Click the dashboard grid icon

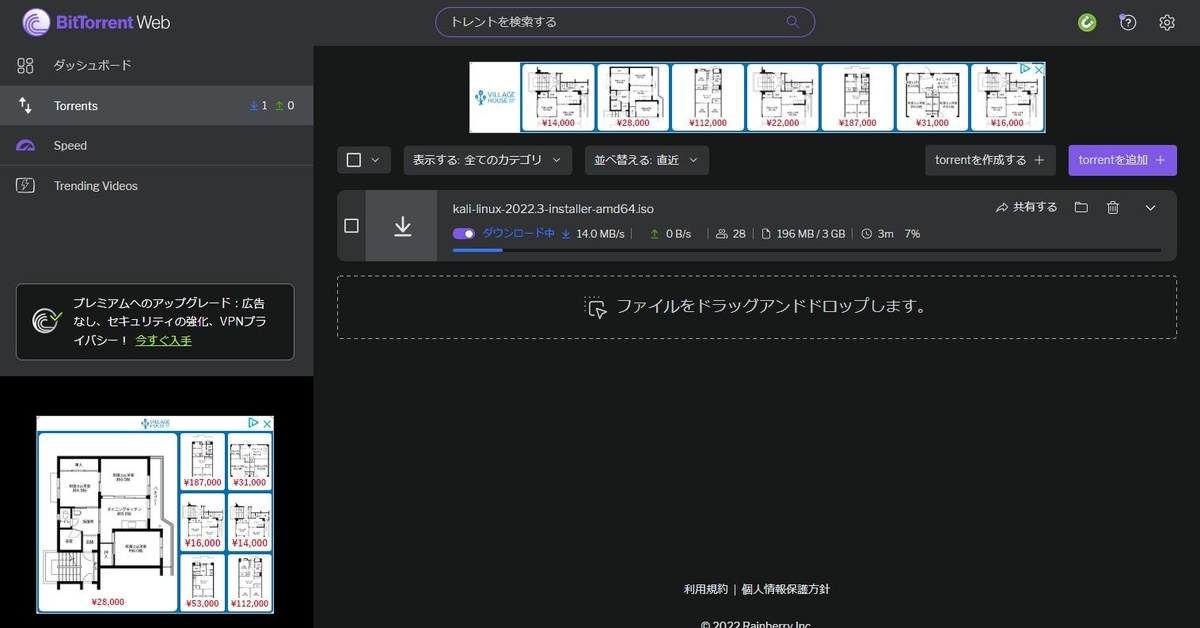point(26,65)
